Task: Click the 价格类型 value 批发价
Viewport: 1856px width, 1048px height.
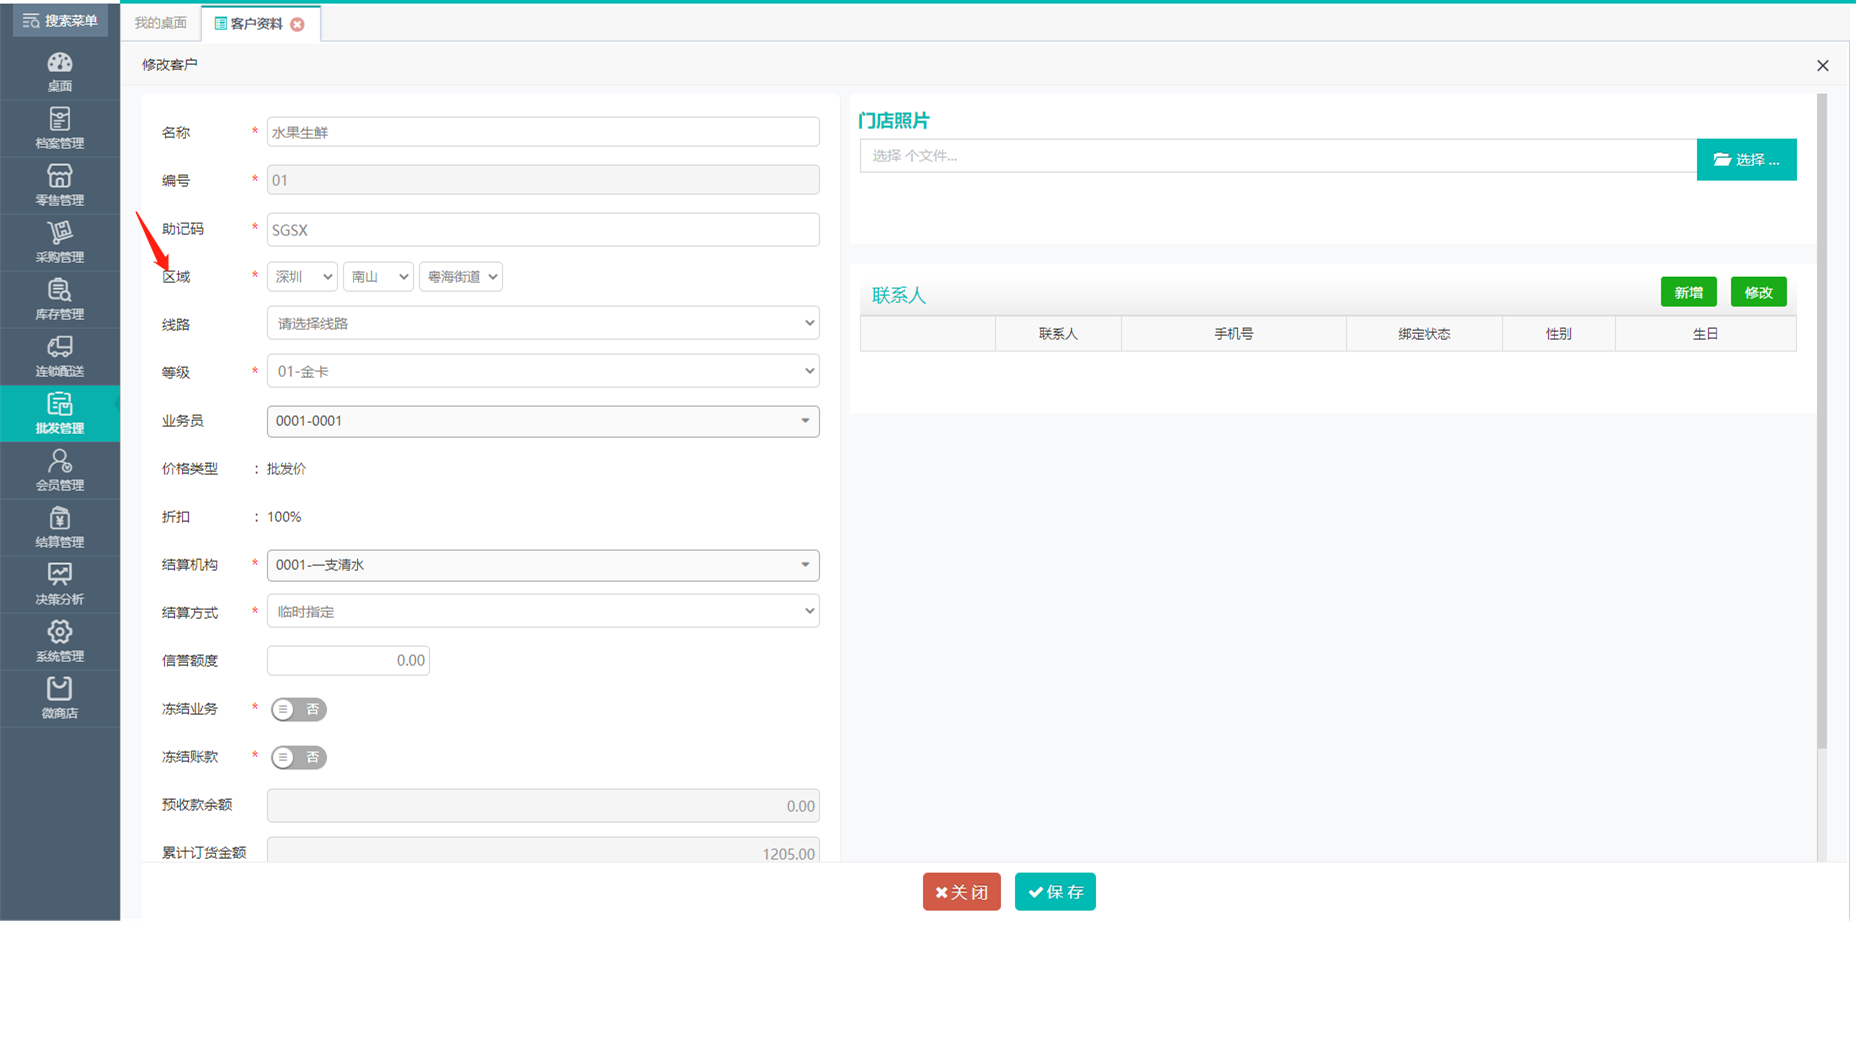Action: [x=286, y=469]
